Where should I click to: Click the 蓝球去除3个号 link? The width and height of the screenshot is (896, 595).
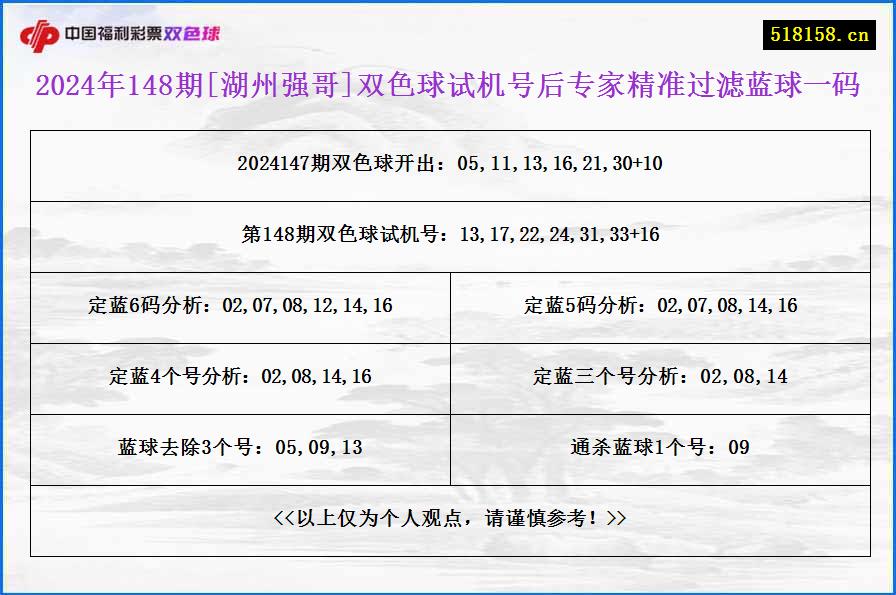pos(240,448)
